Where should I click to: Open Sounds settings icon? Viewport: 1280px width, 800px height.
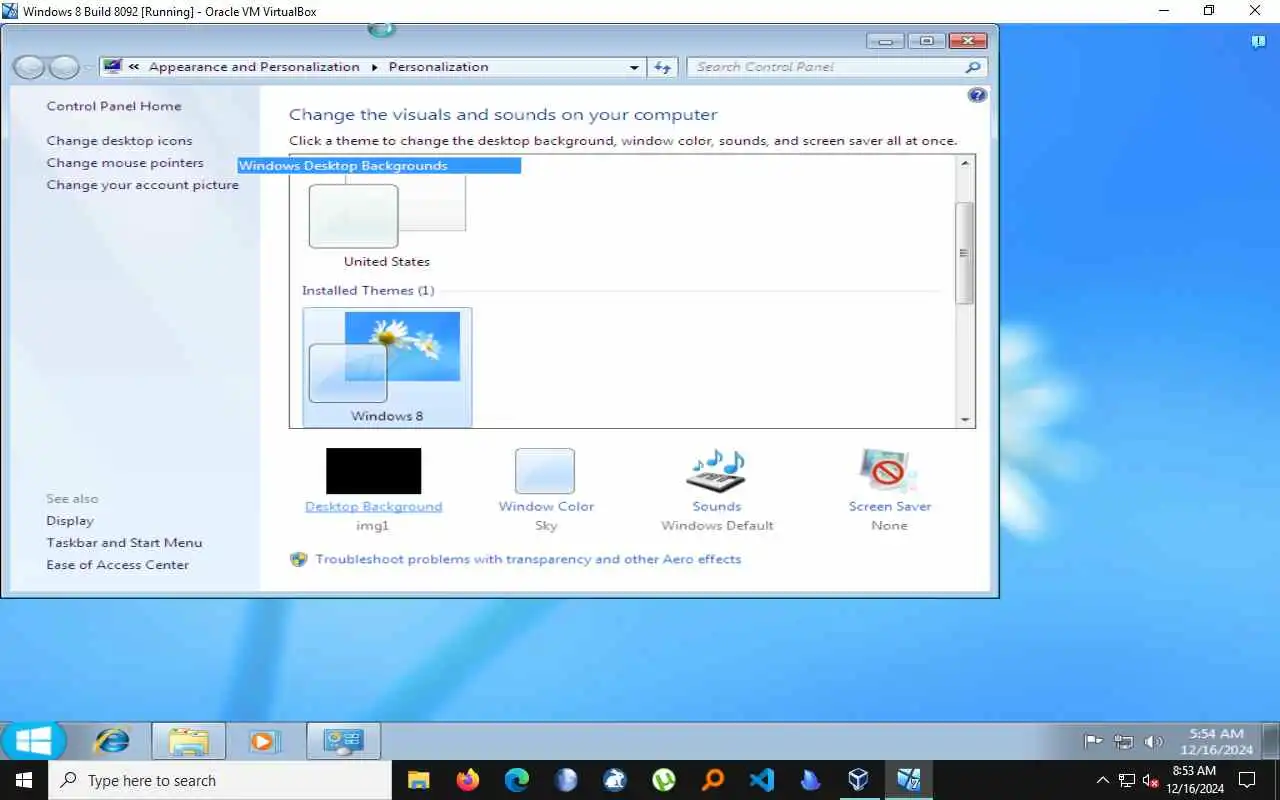point(716,471)
